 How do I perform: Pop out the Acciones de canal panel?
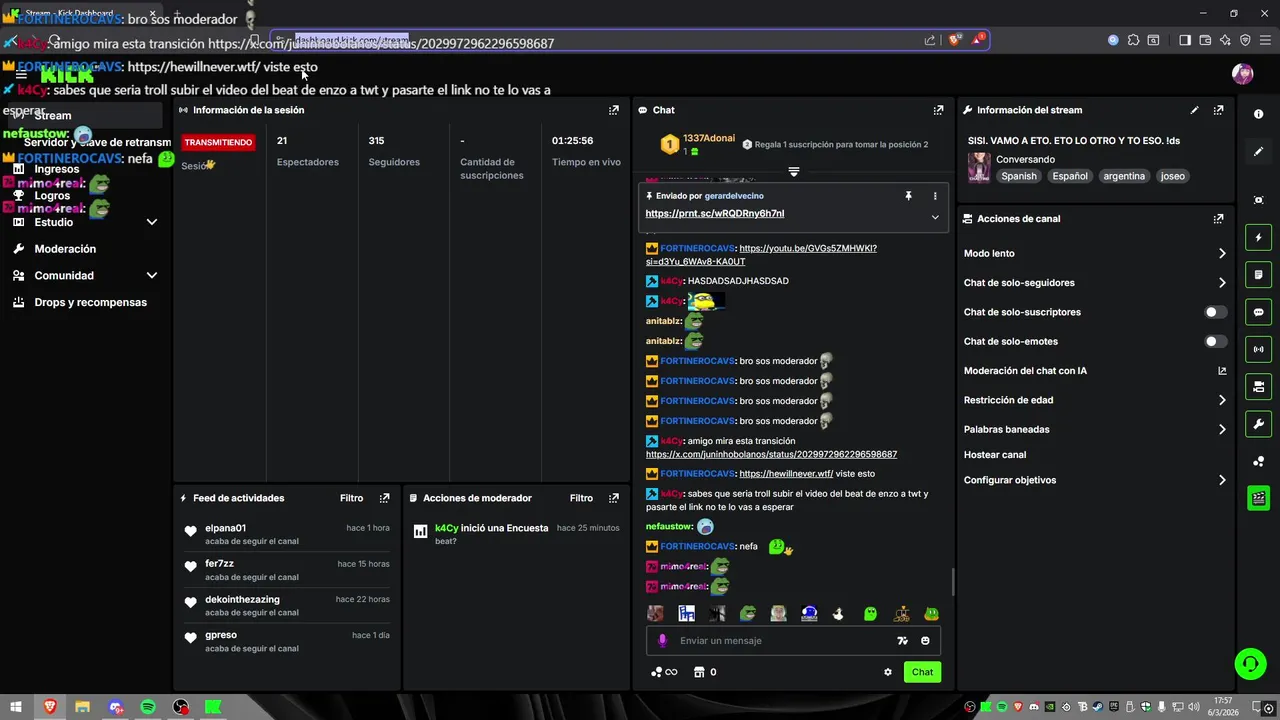click(1218, 219)
